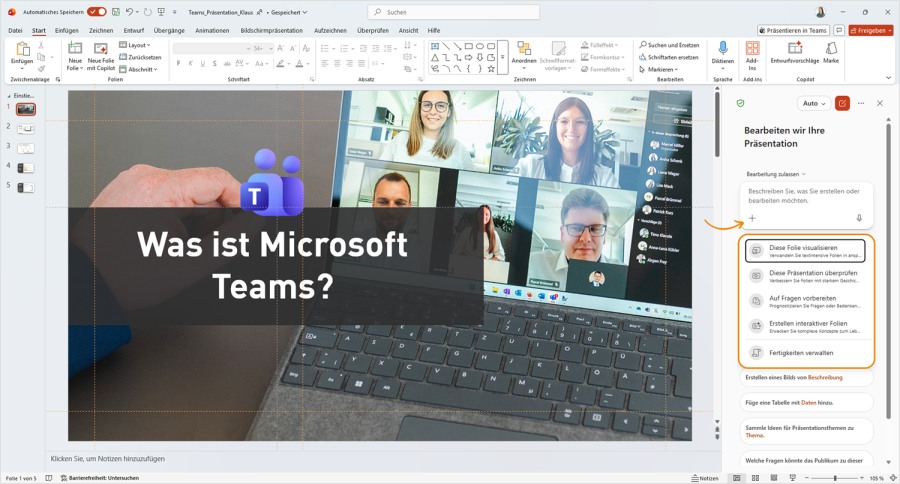Open the Layout dropdown

click(x=135, y=45)
